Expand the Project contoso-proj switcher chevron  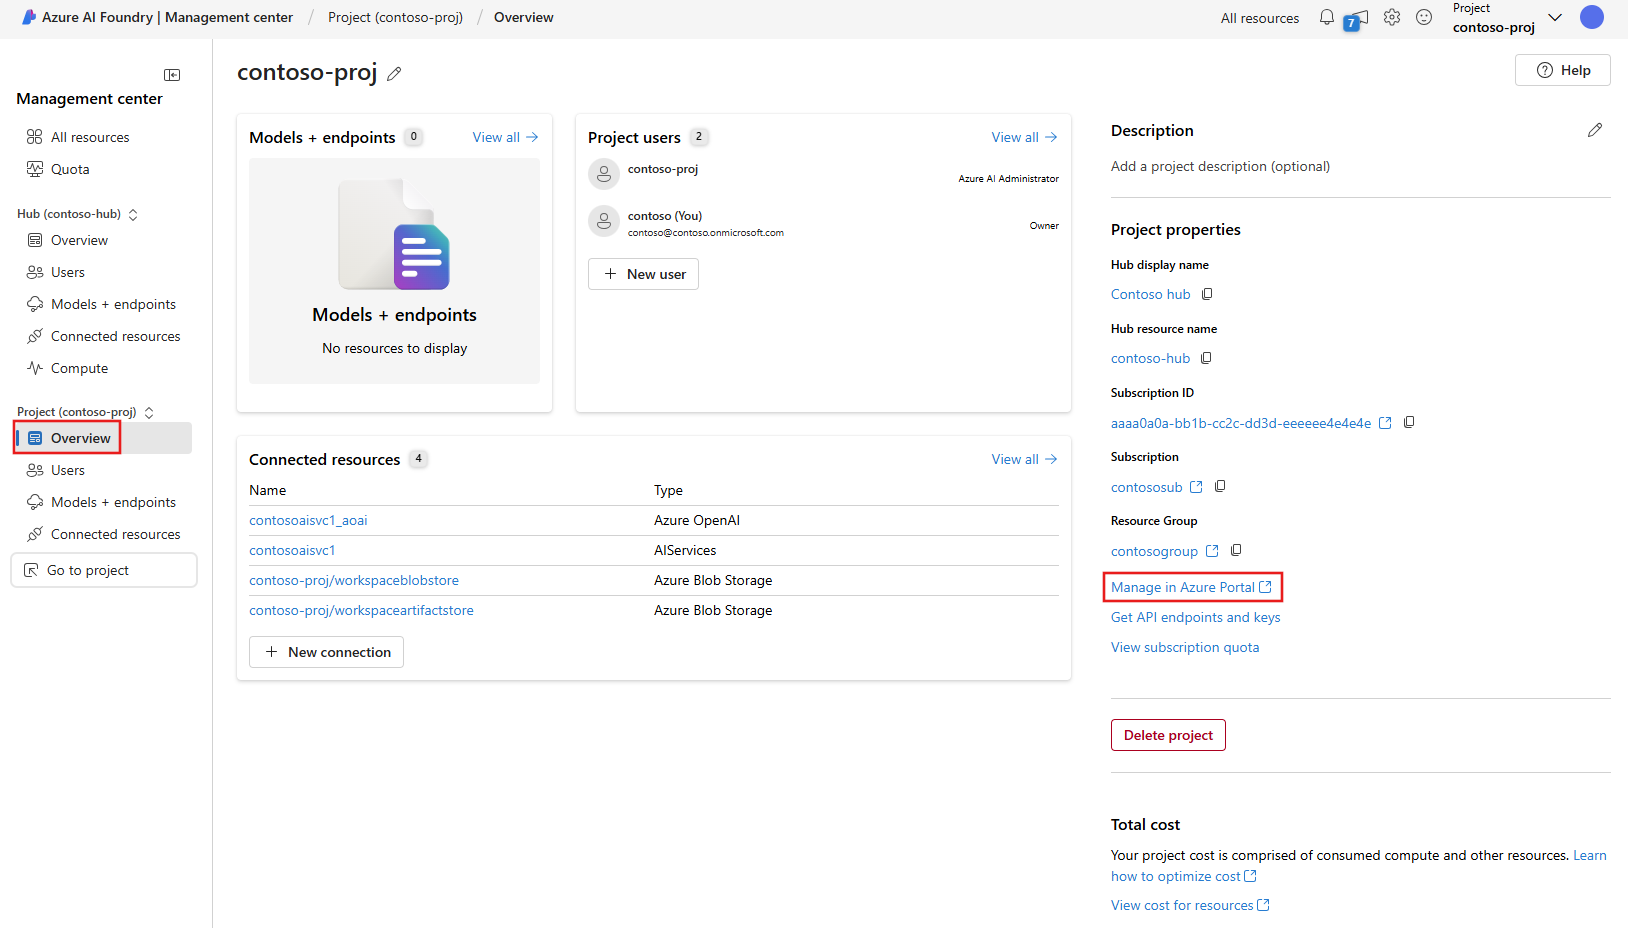(x=1555, y=17)
